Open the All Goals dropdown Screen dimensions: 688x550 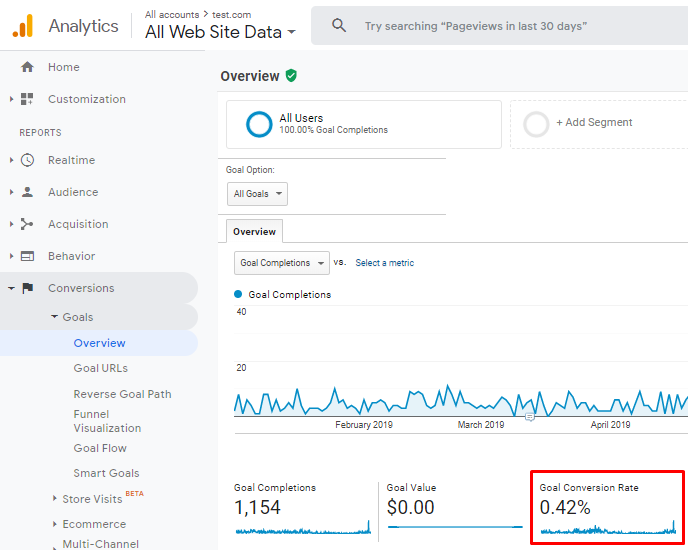[257, 194]
